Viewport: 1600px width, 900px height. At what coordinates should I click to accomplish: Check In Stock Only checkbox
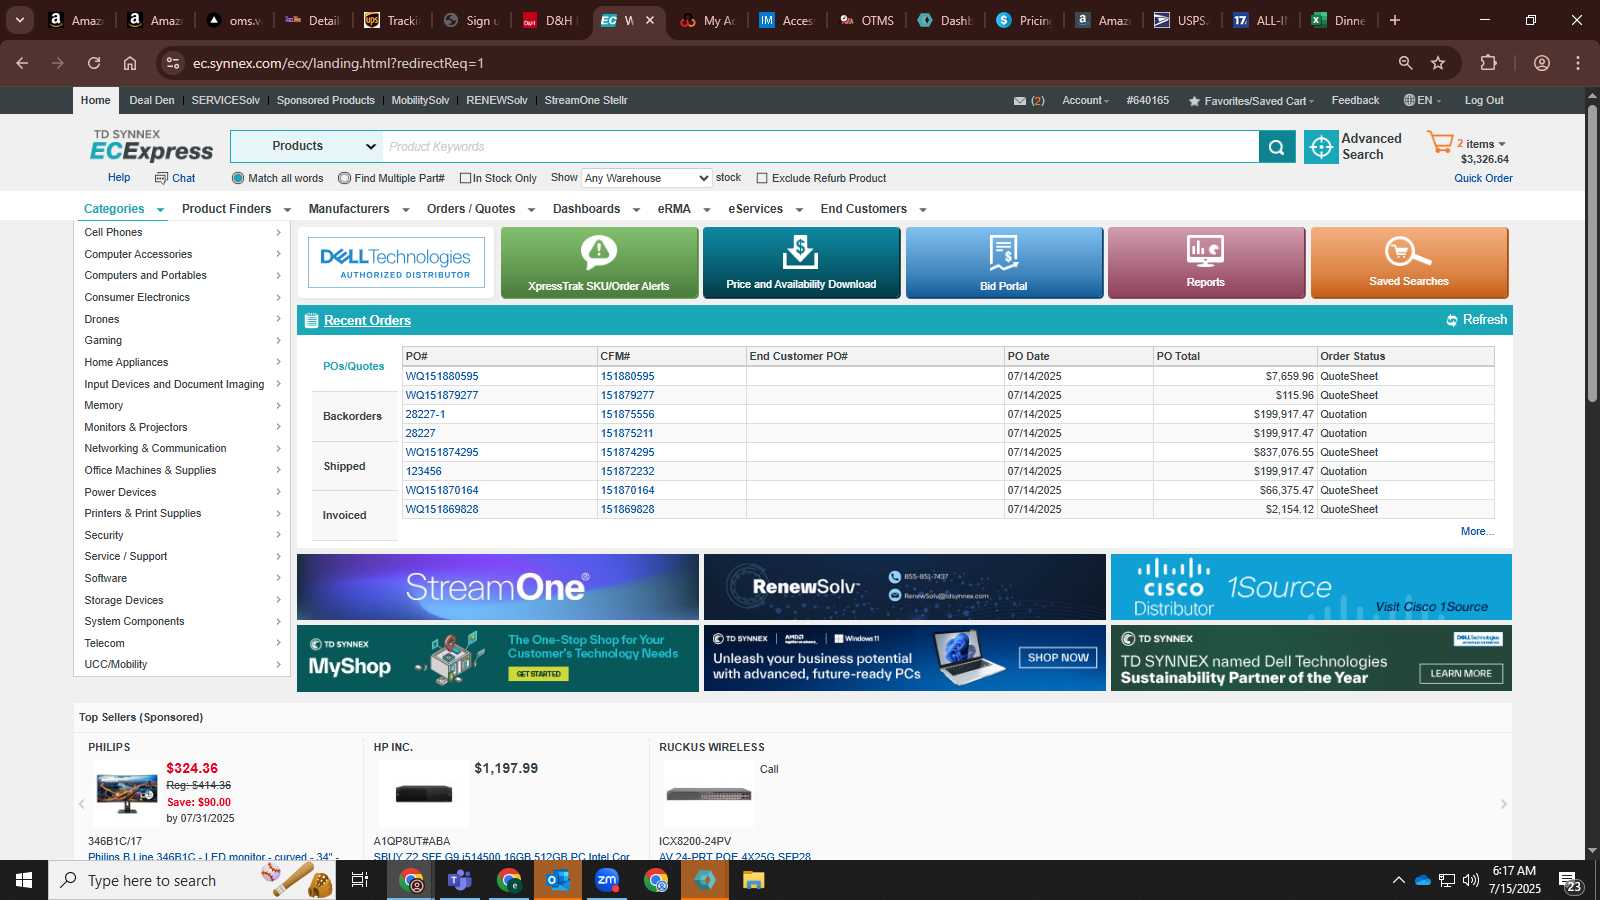point(465,178)
